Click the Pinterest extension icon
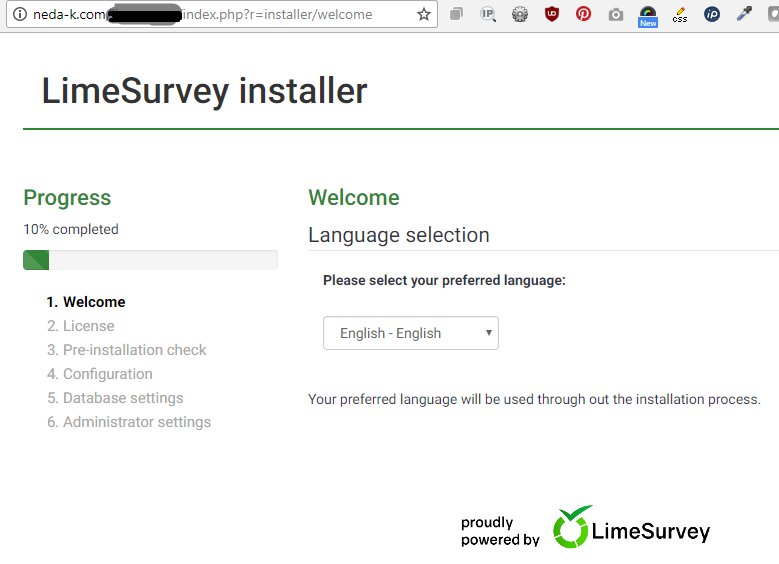 point(583,15)
